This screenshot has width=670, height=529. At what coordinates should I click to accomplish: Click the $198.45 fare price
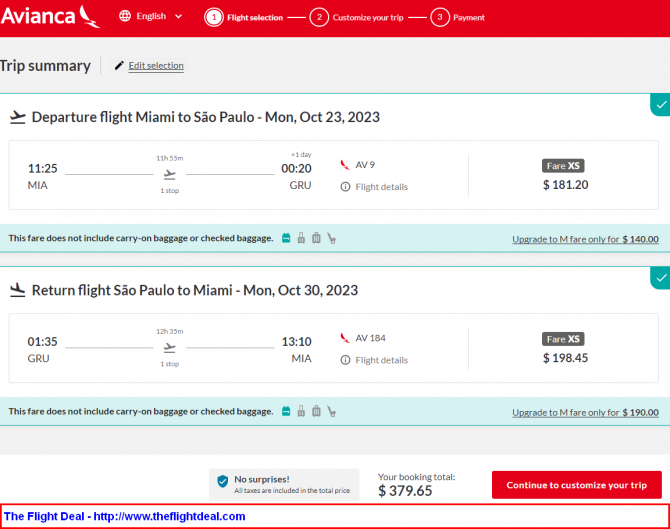[565, 358]
